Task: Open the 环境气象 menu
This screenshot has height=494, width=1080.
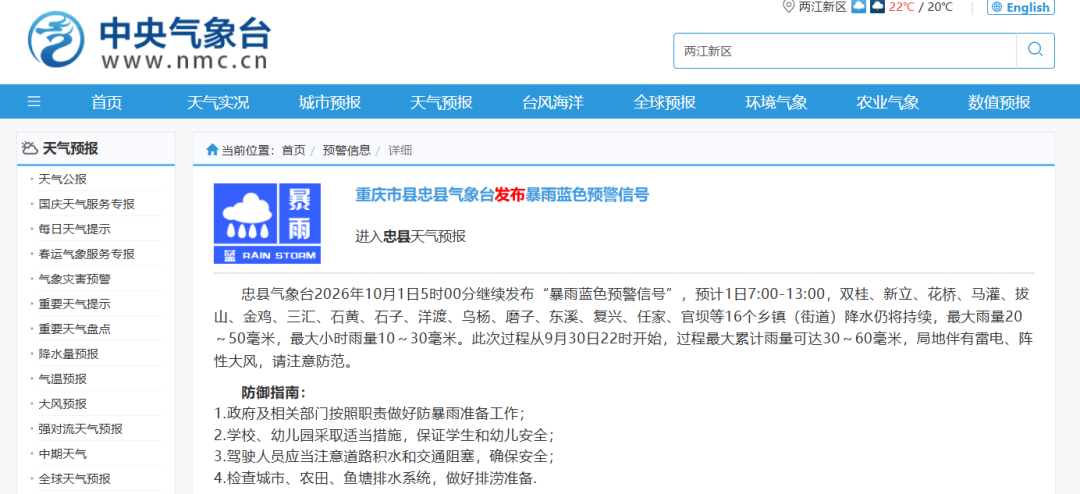Action: coord(776,102)
